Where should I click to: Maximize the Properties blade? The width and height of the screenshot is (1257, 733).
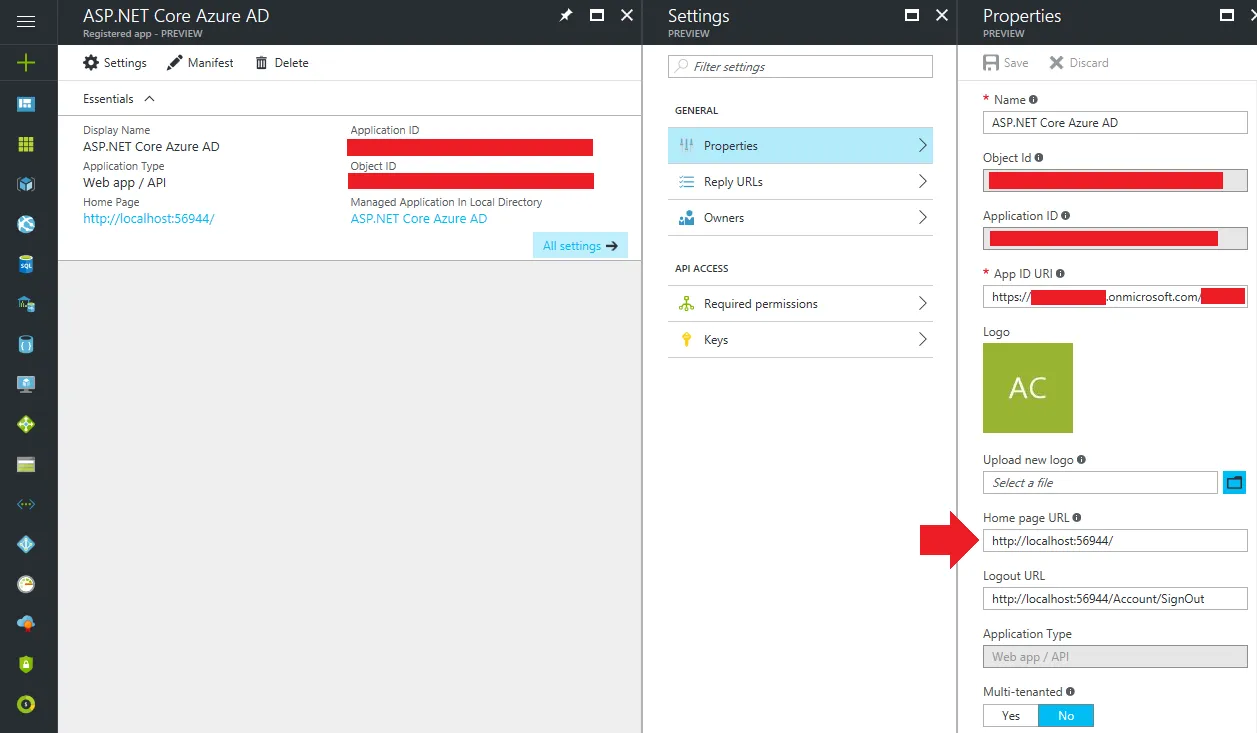coord(1227,15)
